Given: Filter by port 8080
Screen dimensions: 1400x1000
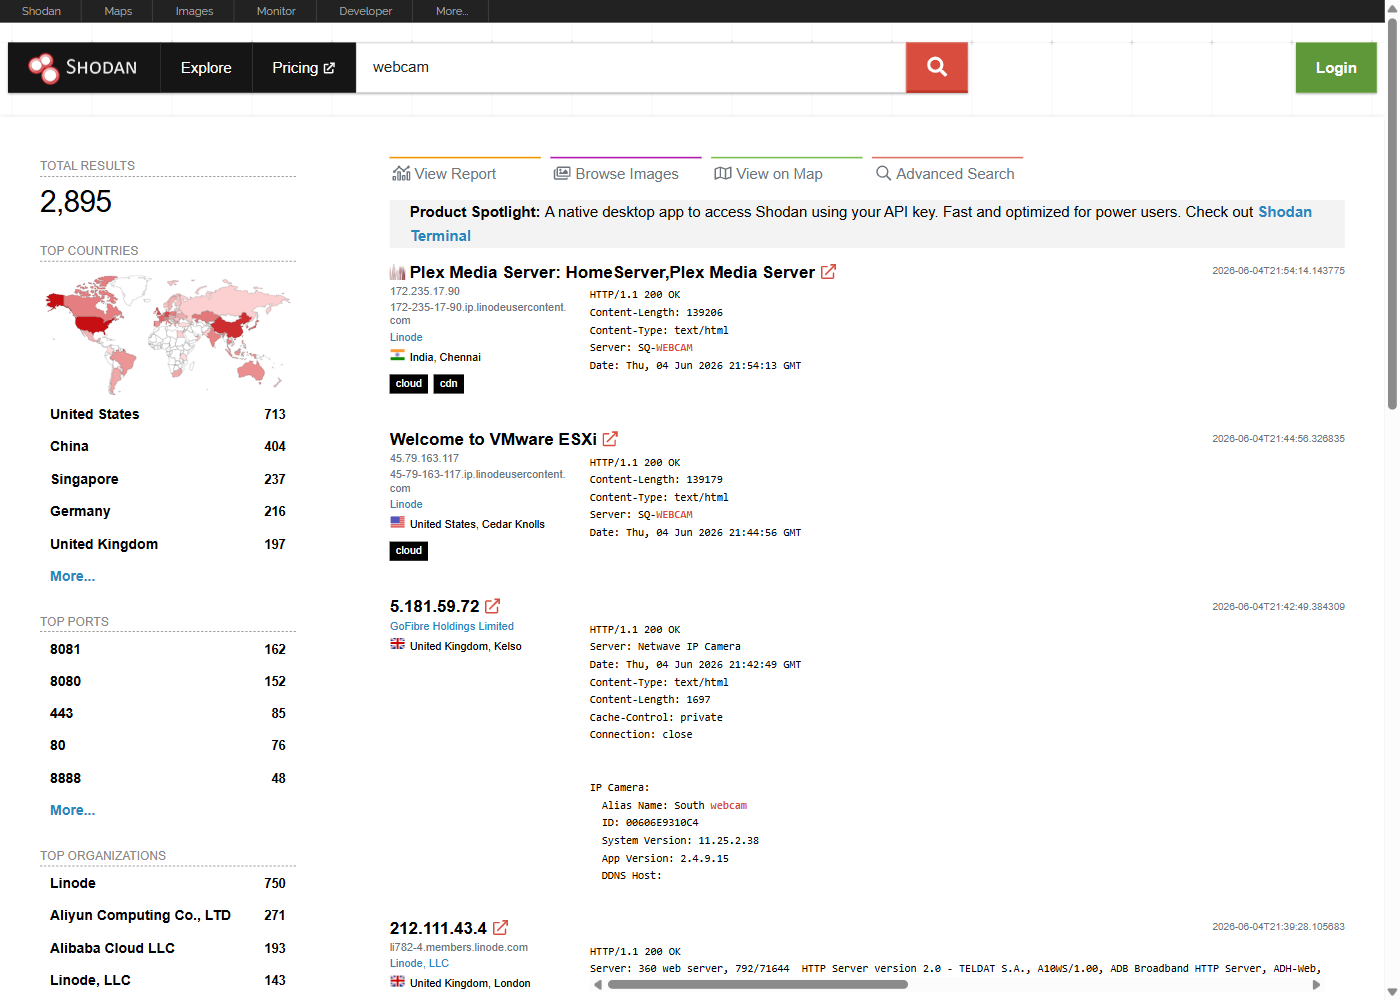Looking at the screenshot, I should coord(168,681).
